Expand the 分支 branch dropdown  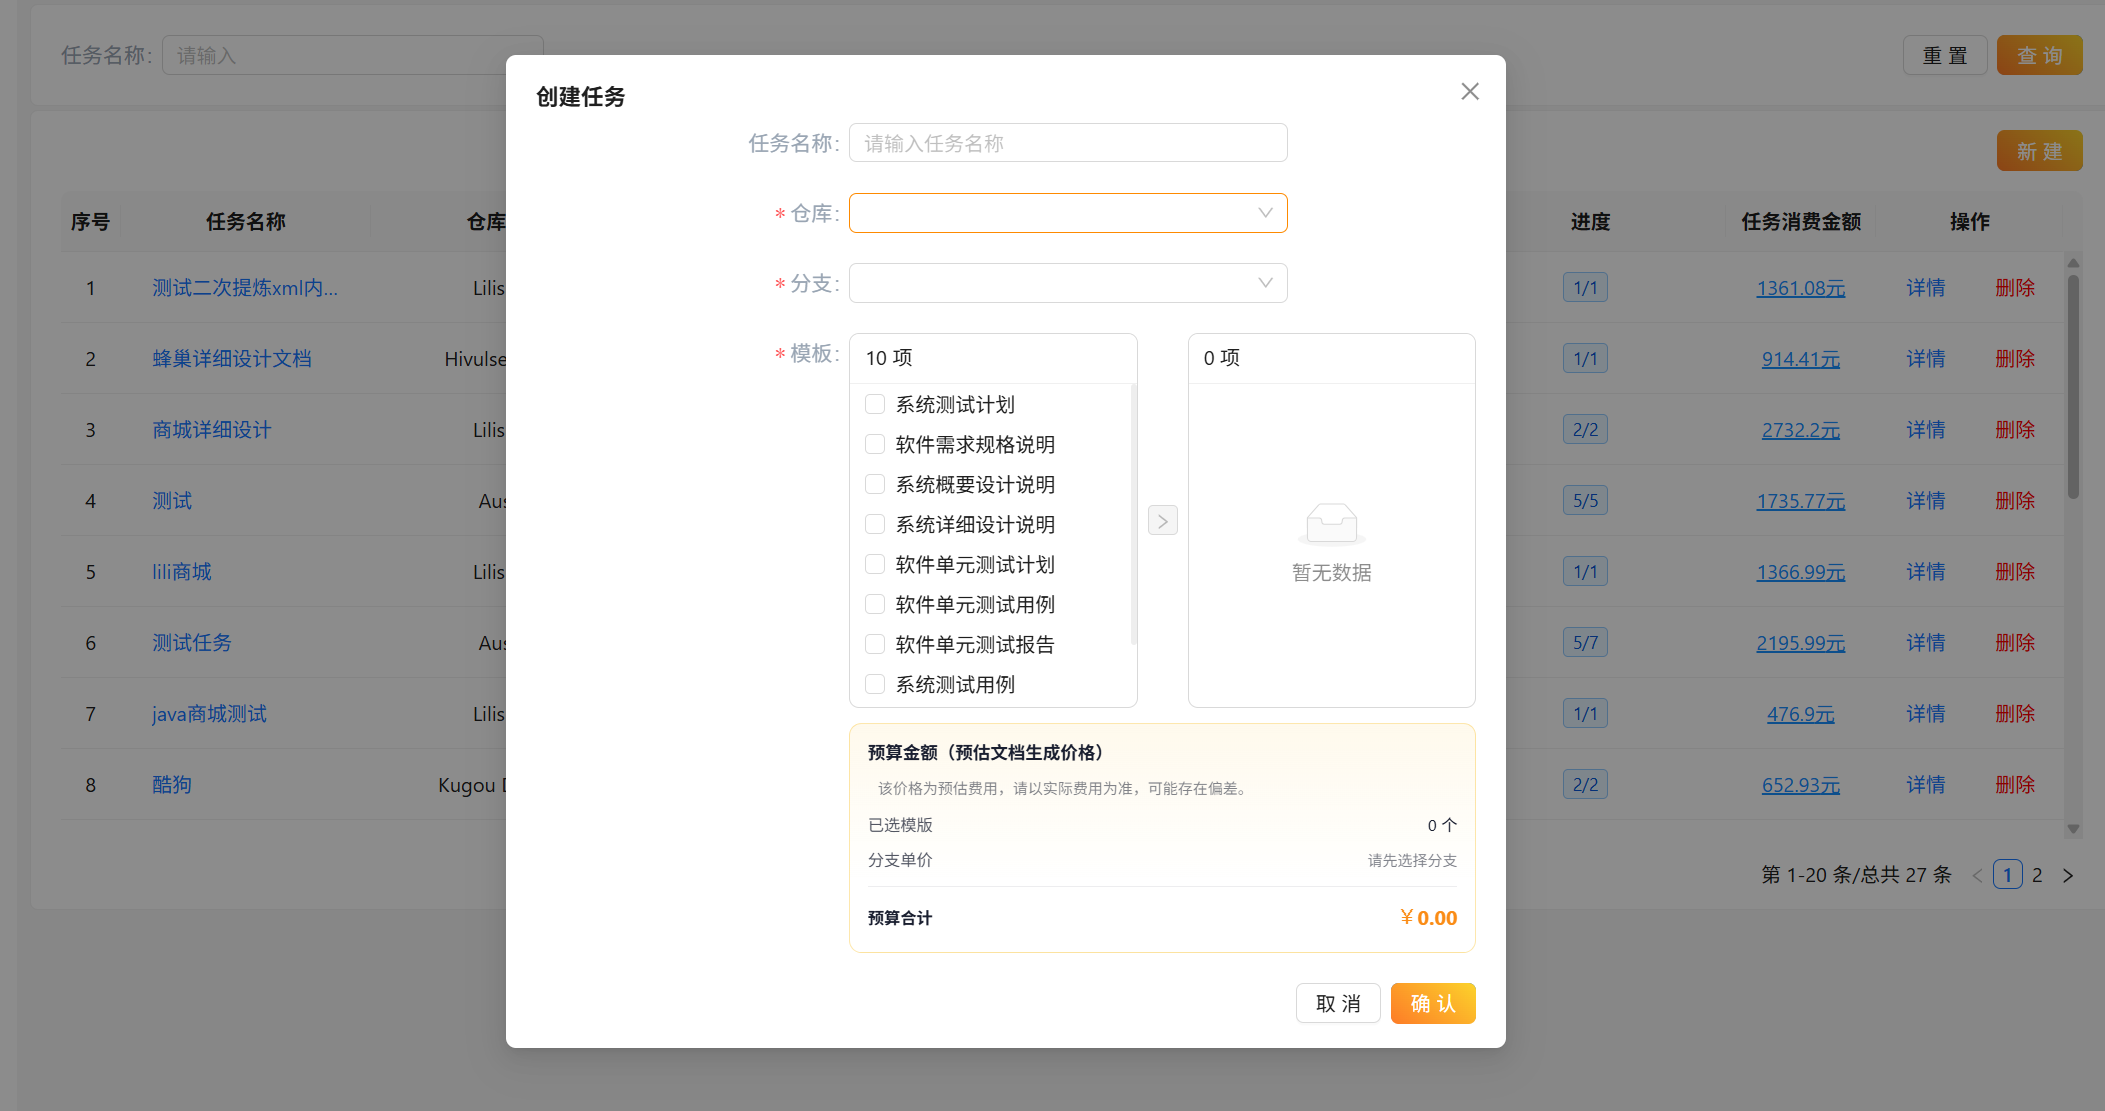click(1067, 283)
